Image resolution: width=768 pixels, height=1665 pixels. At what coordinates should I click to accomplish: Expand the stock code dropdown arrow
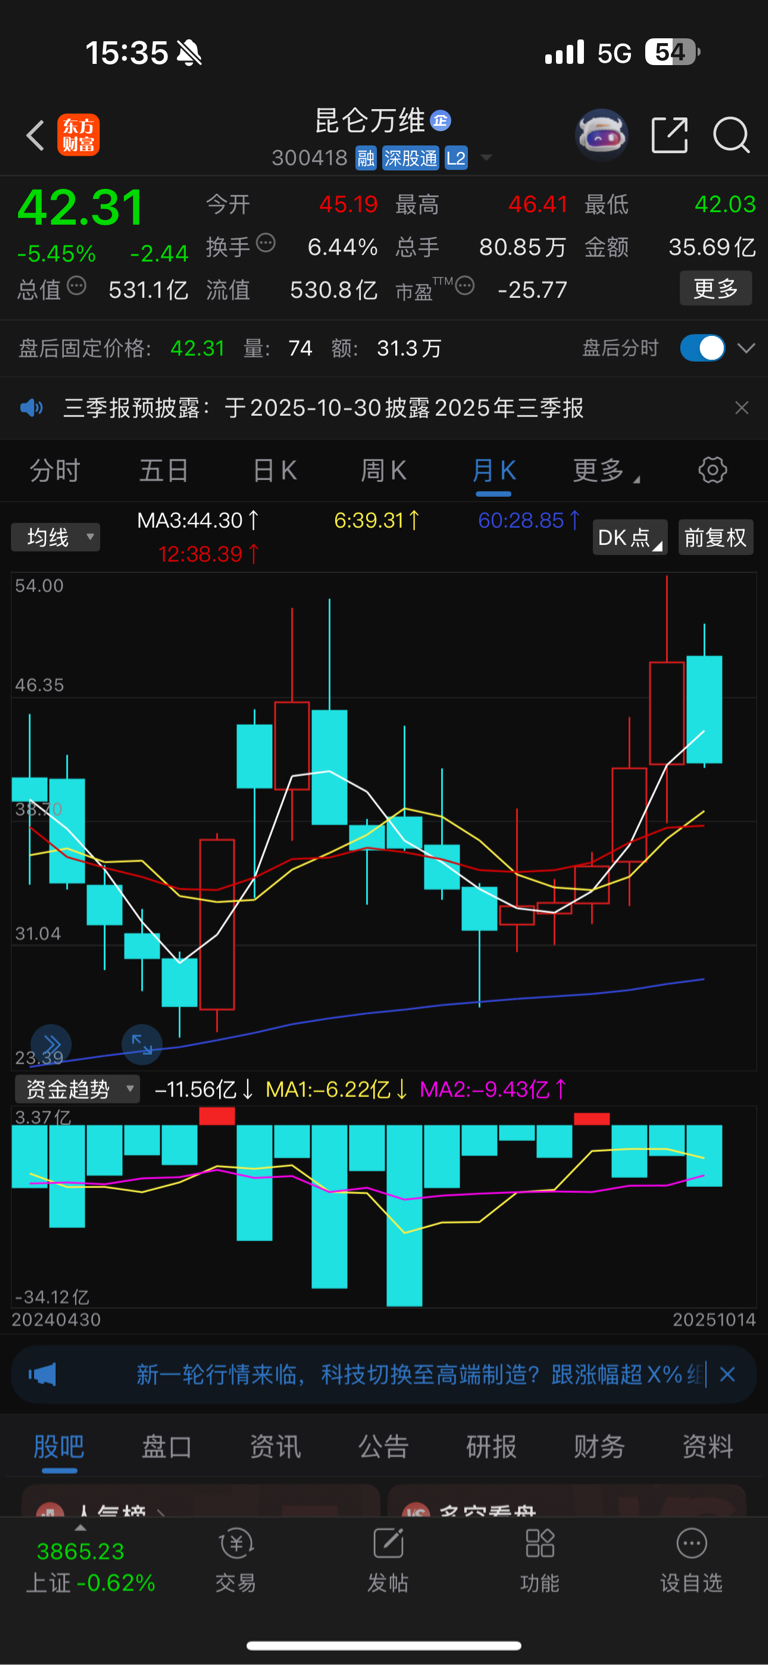(x=486, y=158)
